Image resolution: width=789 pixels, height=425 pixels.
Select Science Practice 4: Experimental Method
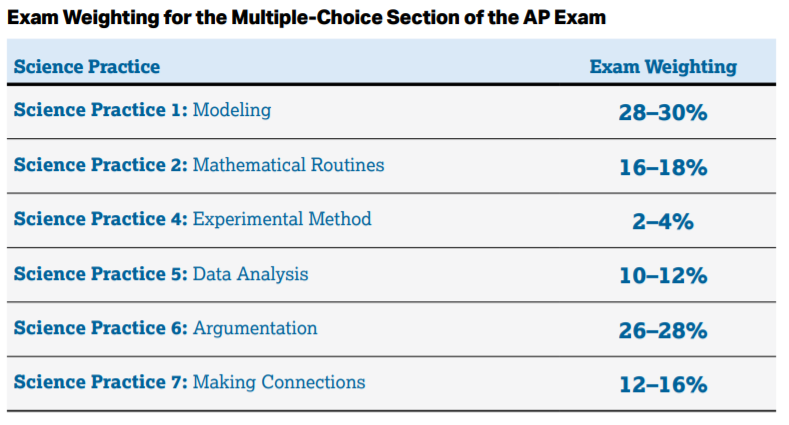[x=192, y=219]
